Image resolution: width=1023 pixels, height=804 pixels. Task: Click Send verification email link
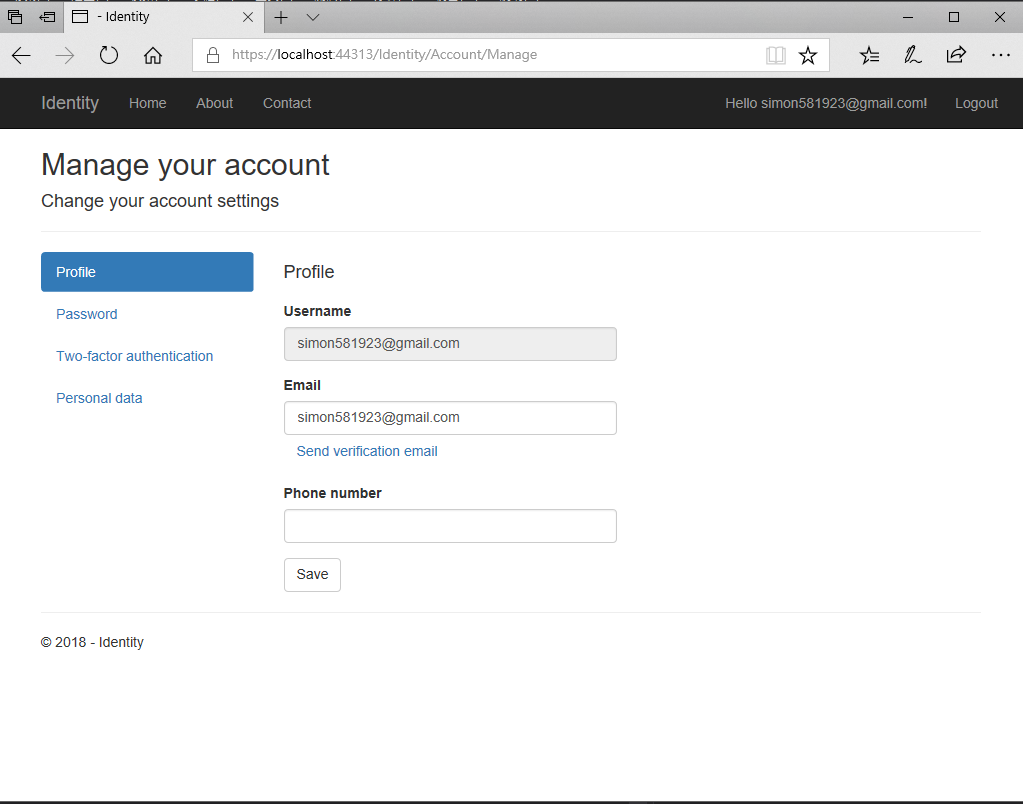[367, 452]
